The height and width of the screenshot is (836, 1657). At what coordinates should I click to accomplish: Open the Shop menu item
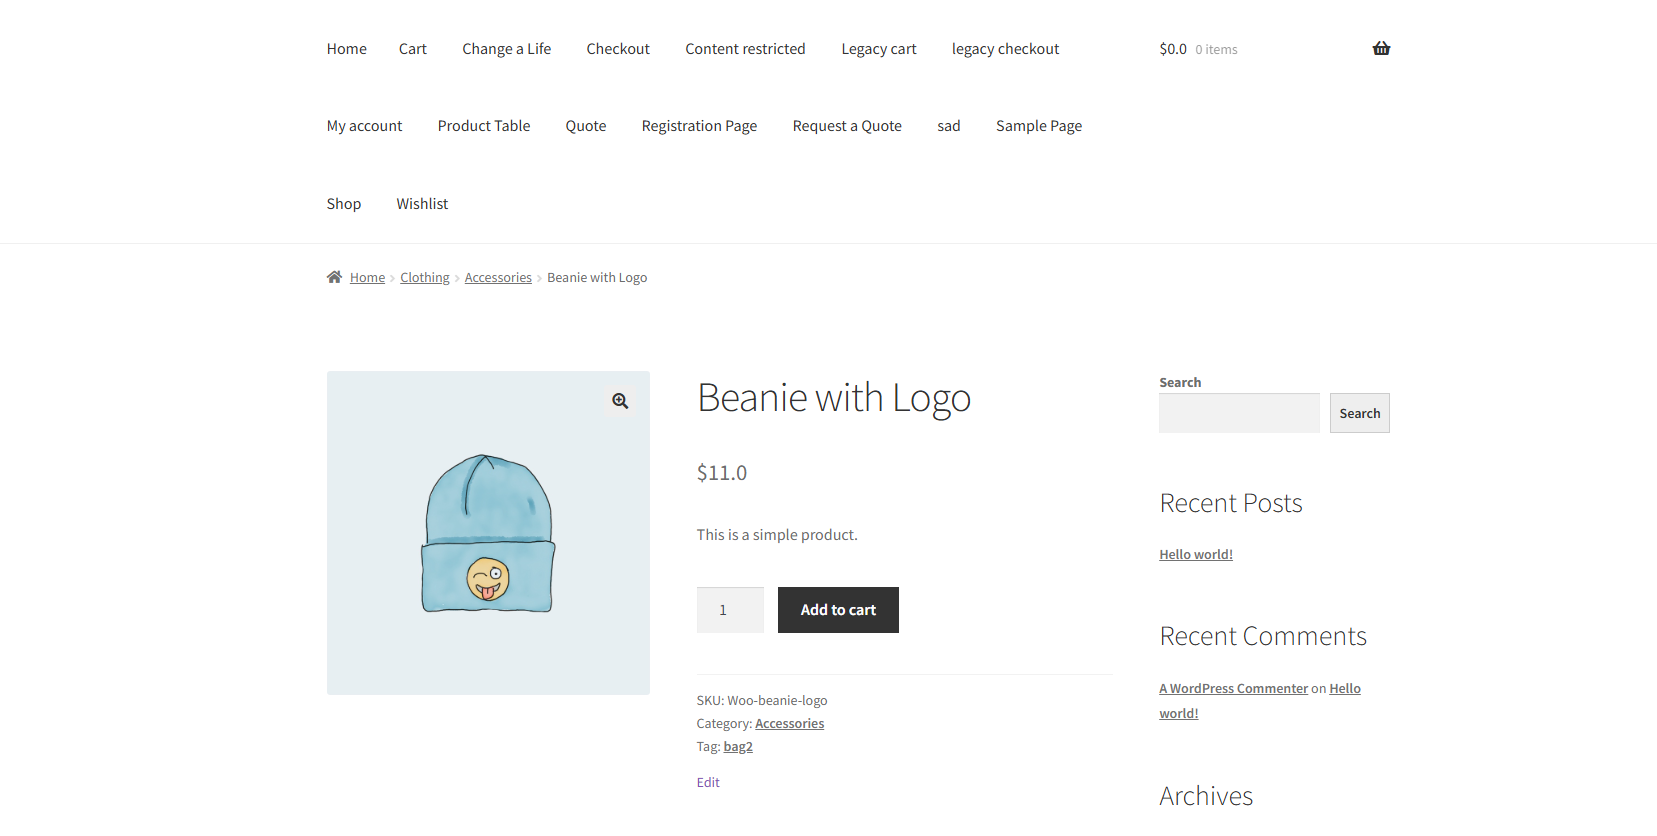(343, 204)
